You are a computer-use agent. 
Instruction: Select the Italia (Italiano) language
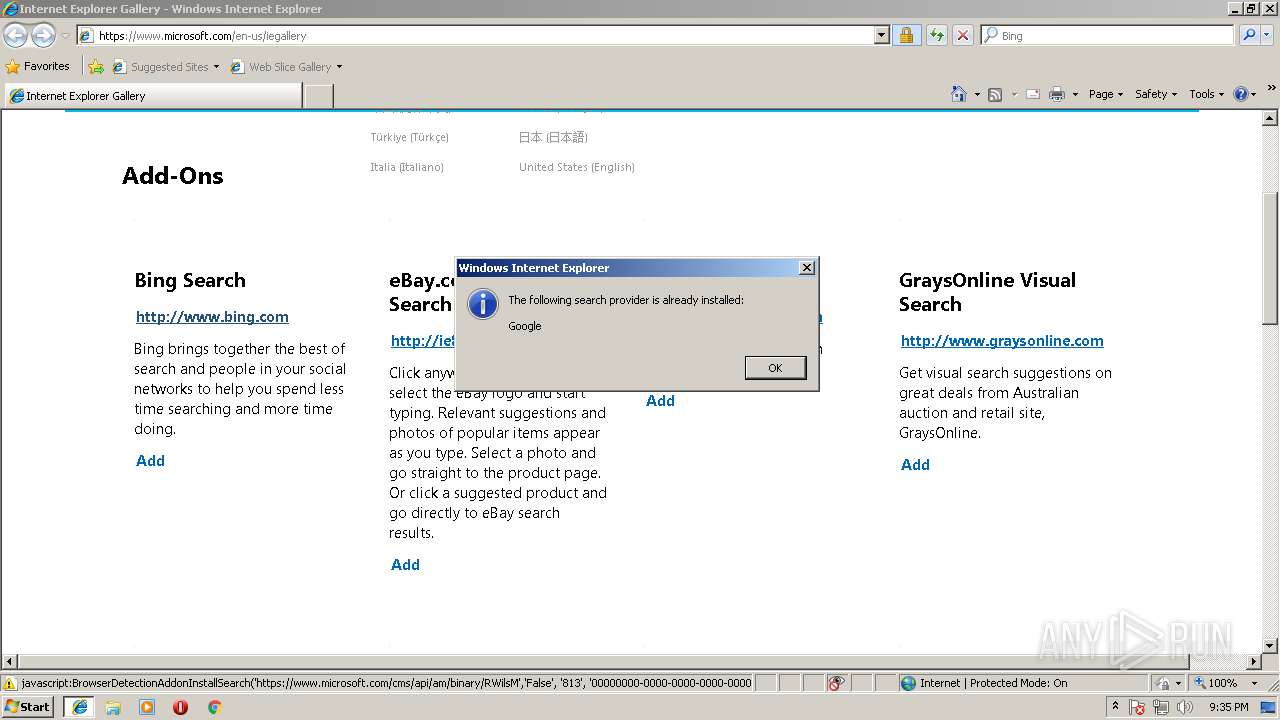point(407,167)
